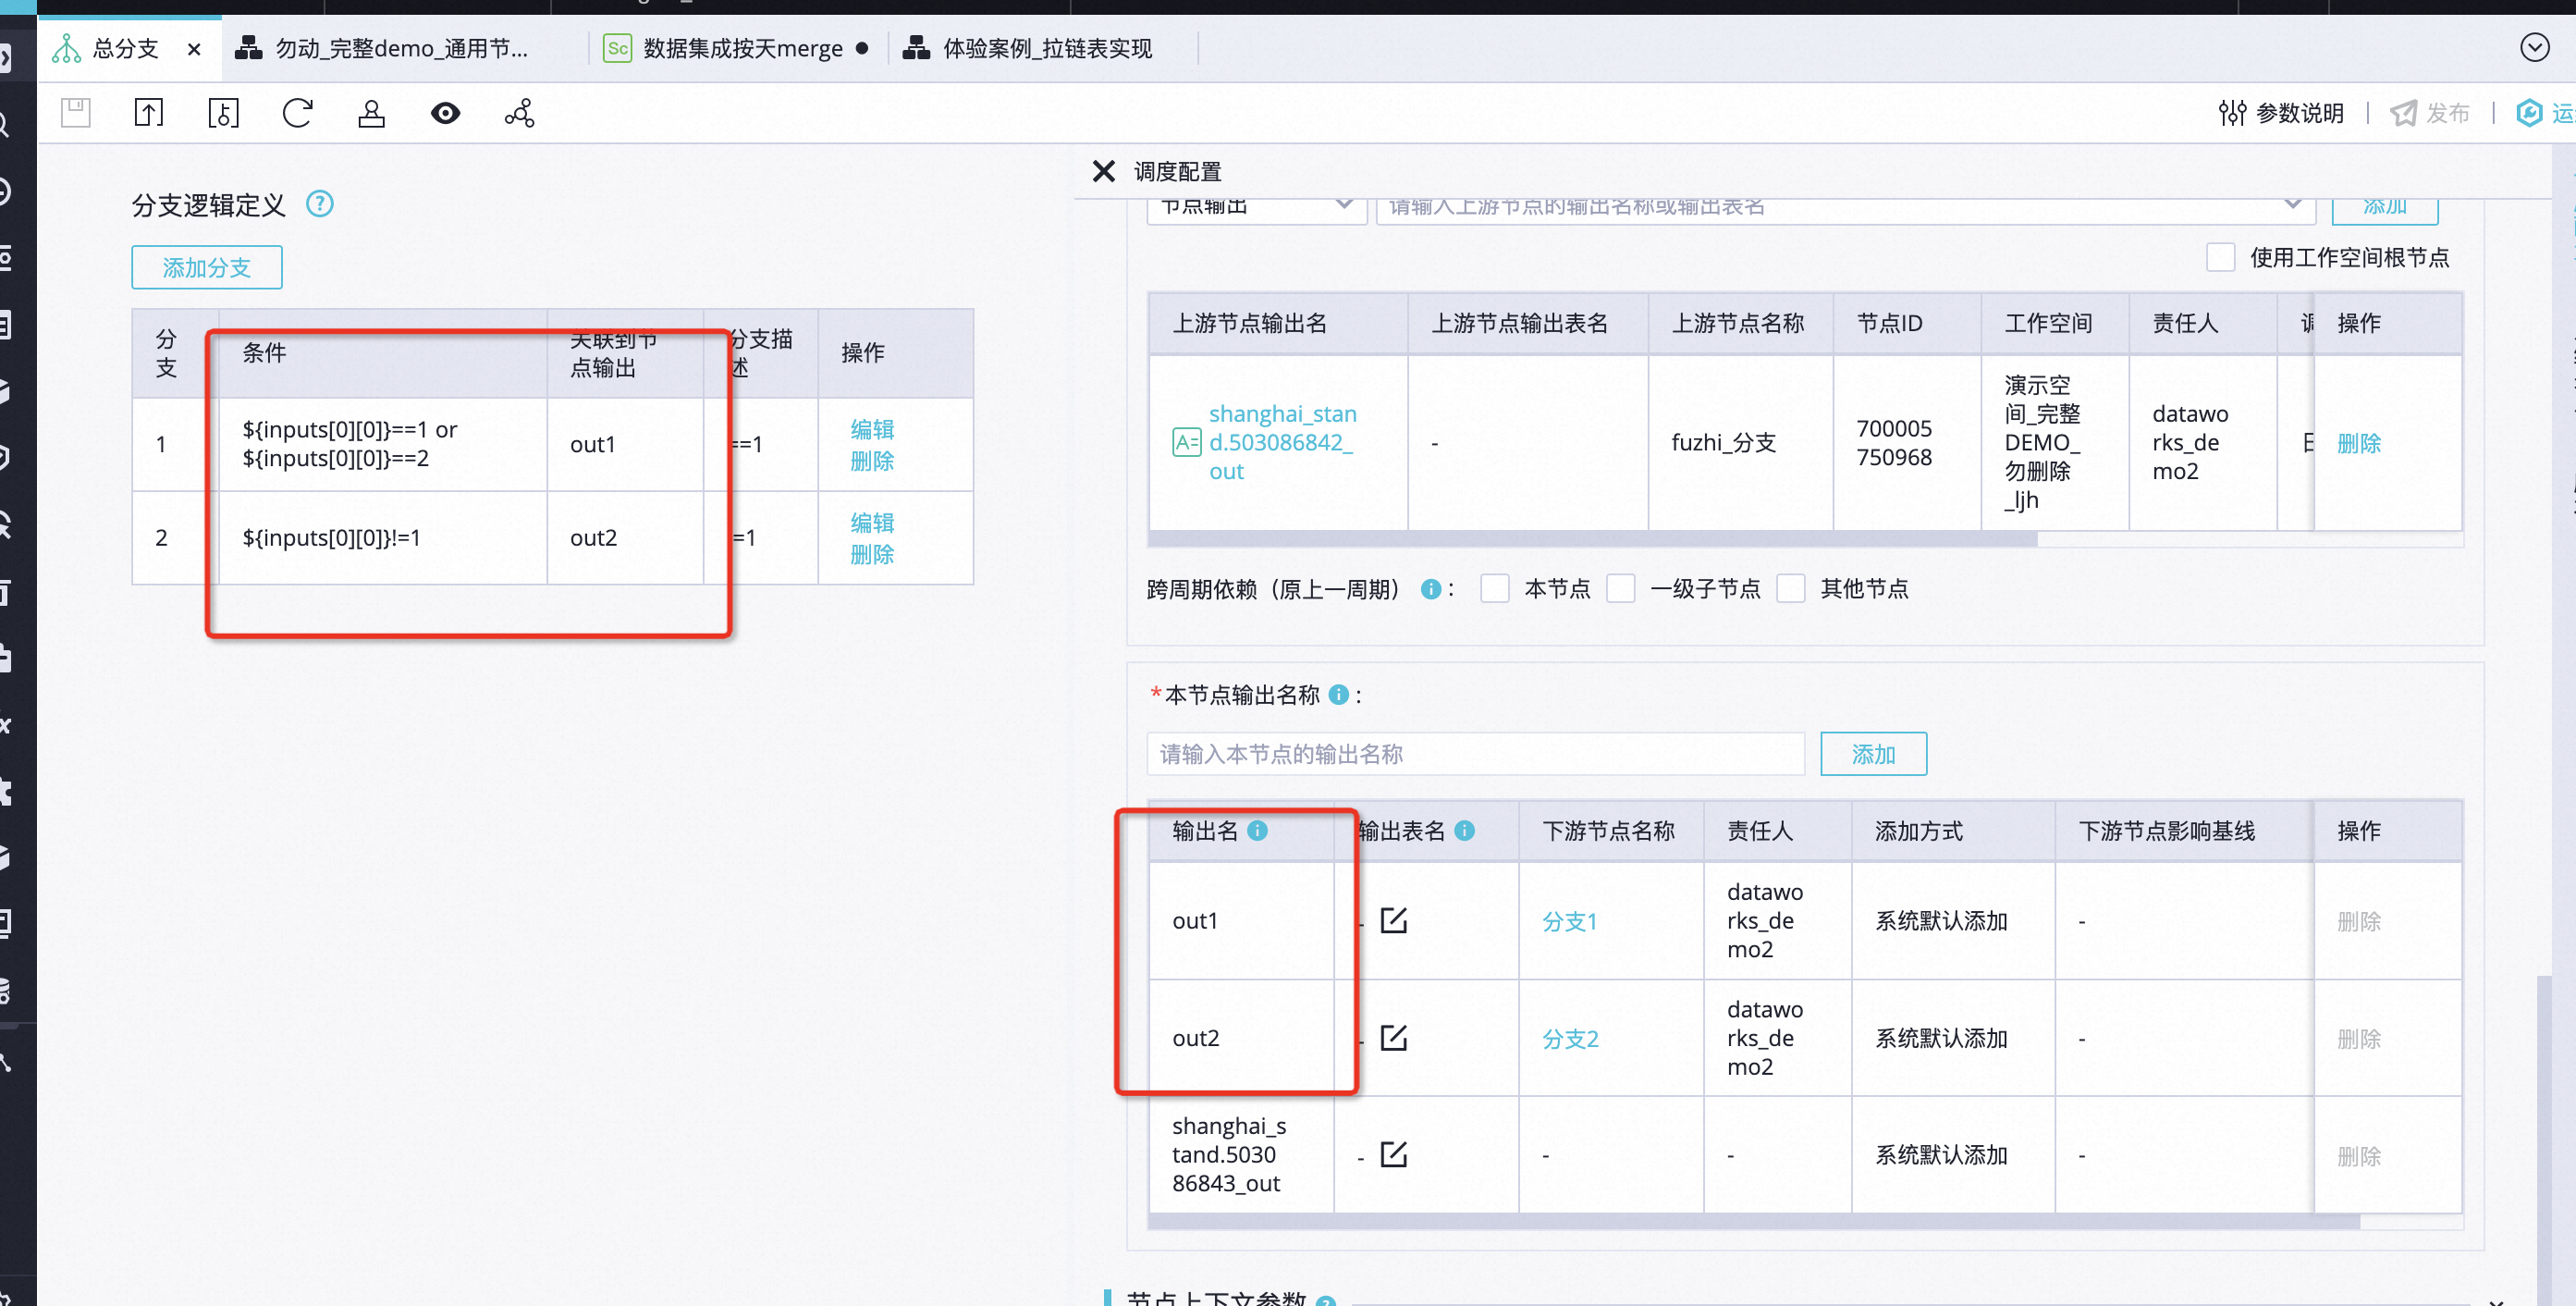Open downstream node 分支1 link

(1570, 921)
